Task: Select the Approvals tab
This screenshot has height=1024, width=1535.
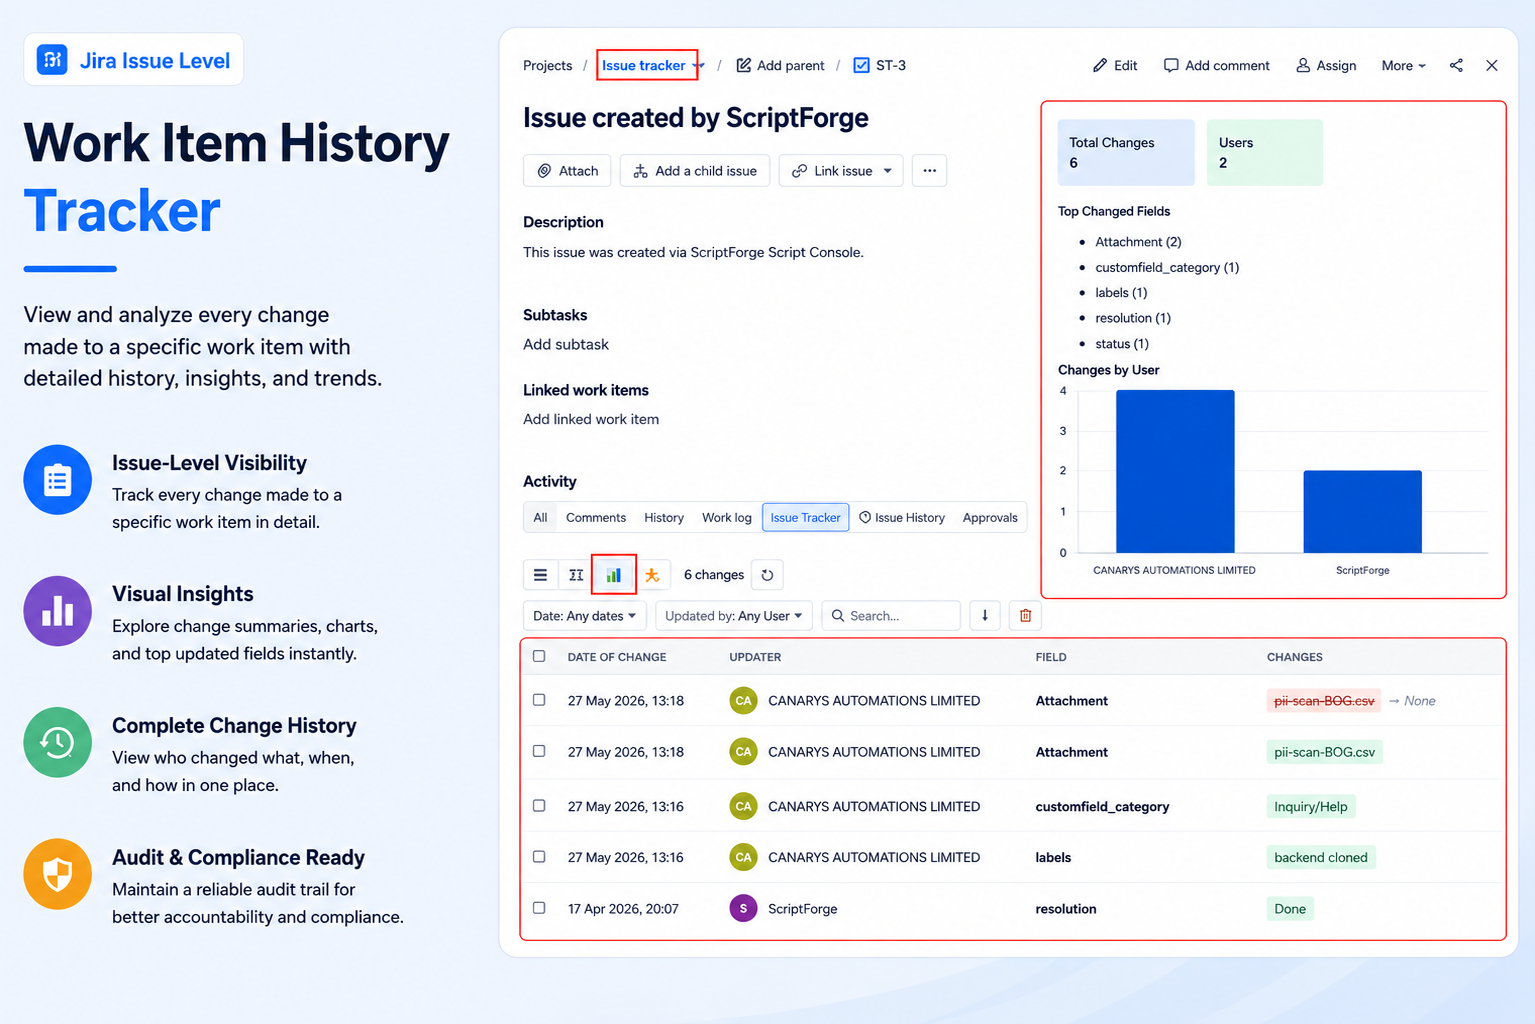Action: coord(990,517)
